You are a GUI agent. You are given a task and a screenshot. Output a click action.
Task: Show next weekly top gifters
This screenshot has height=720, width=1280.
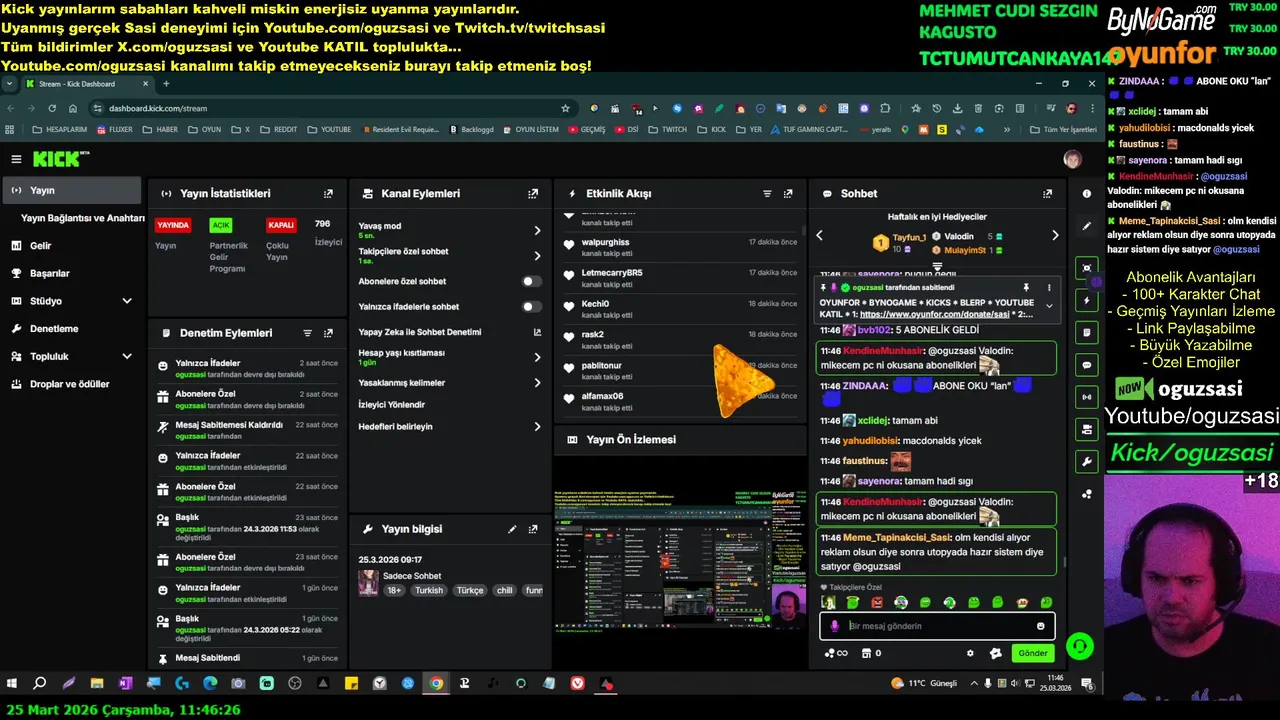coord(1054,235)
